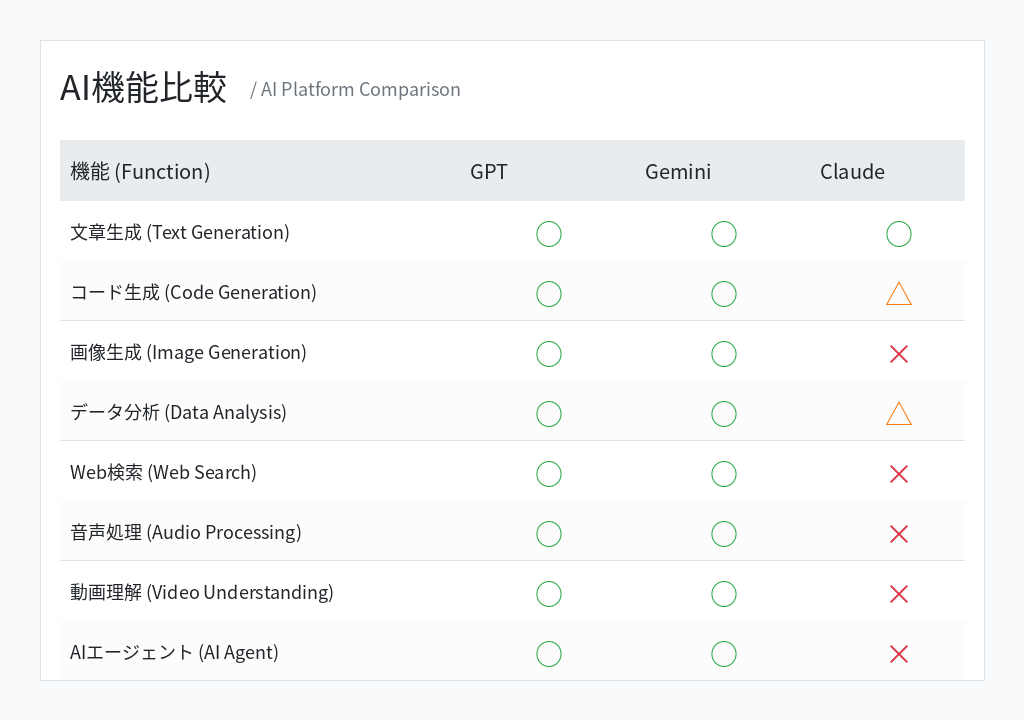
Task: Select the 文章生成 (Text Generation) row label
Action: click(180, 233)
